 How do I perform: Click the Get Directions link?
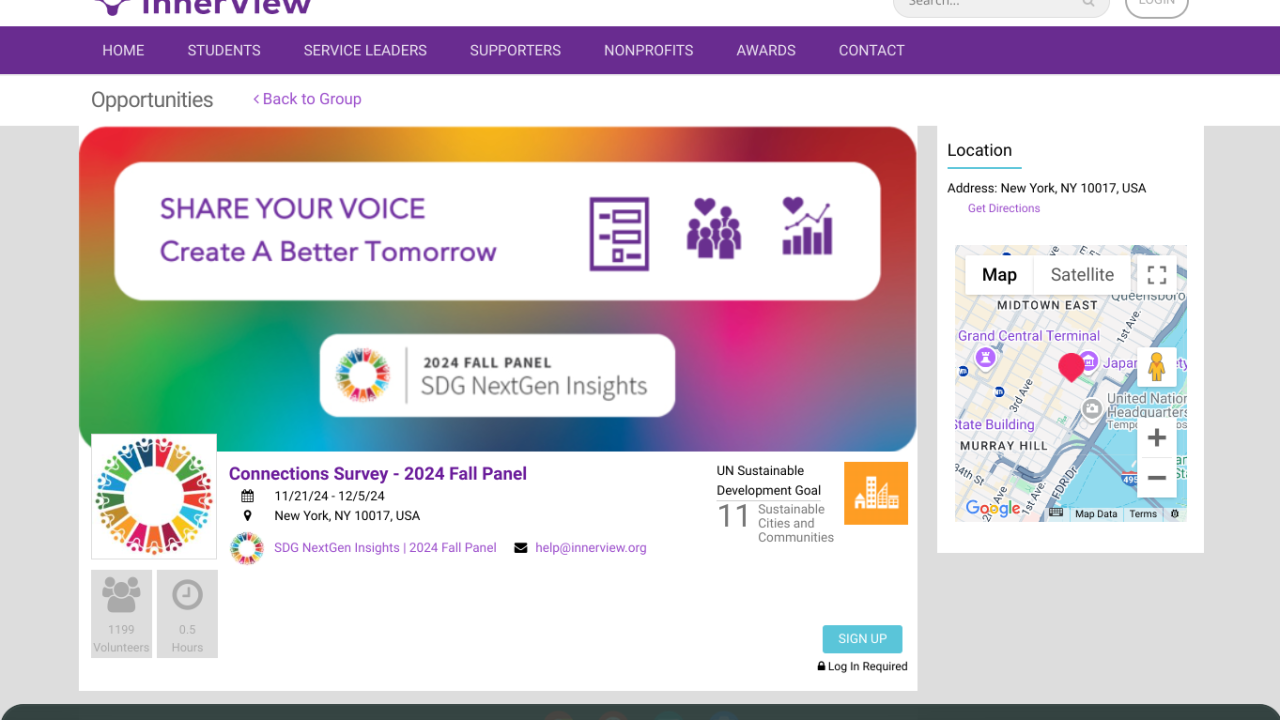coord(1004,208)
